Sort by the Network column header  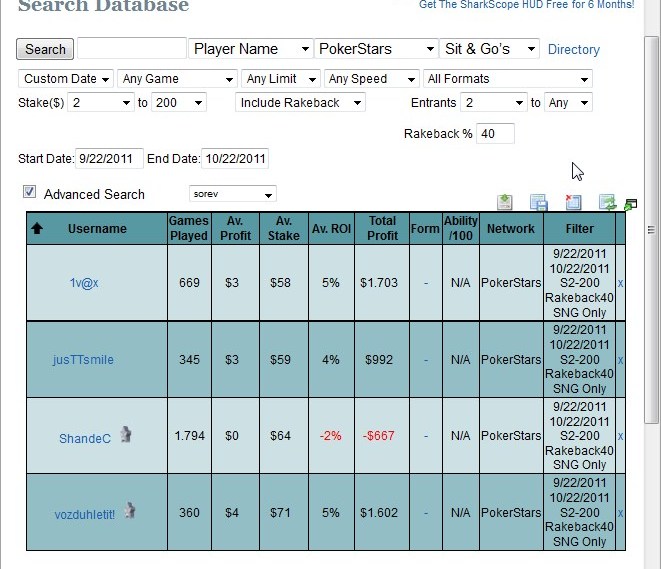click(511, 228)
